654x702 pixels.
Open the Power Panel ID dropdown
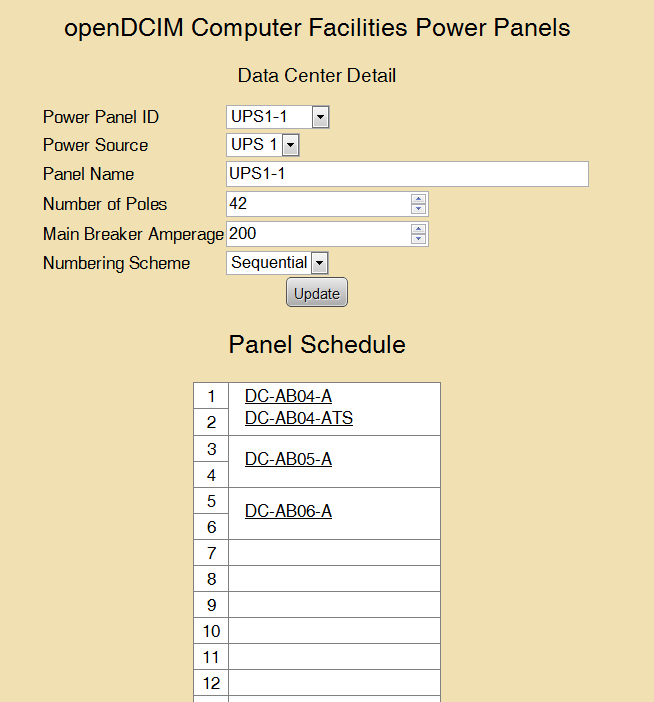pyautogui.click(x=278, y=117)
